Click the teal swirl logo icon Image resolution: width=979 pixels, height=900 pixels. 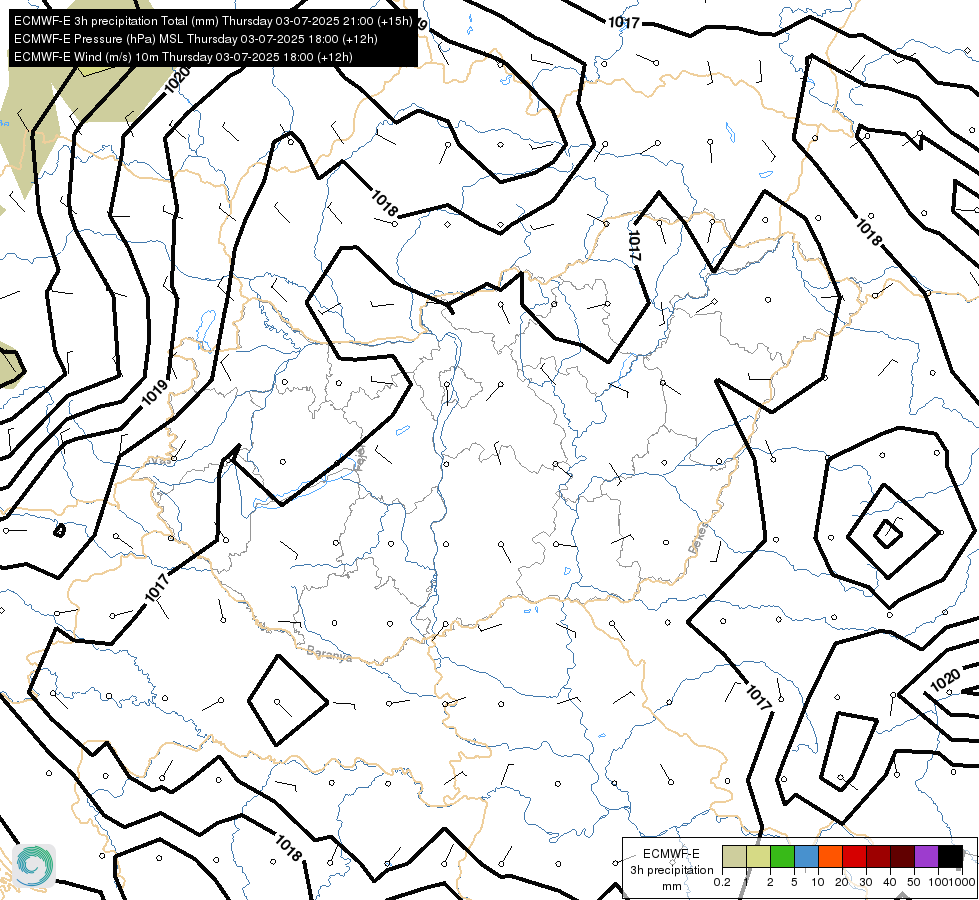click(34, 866)
